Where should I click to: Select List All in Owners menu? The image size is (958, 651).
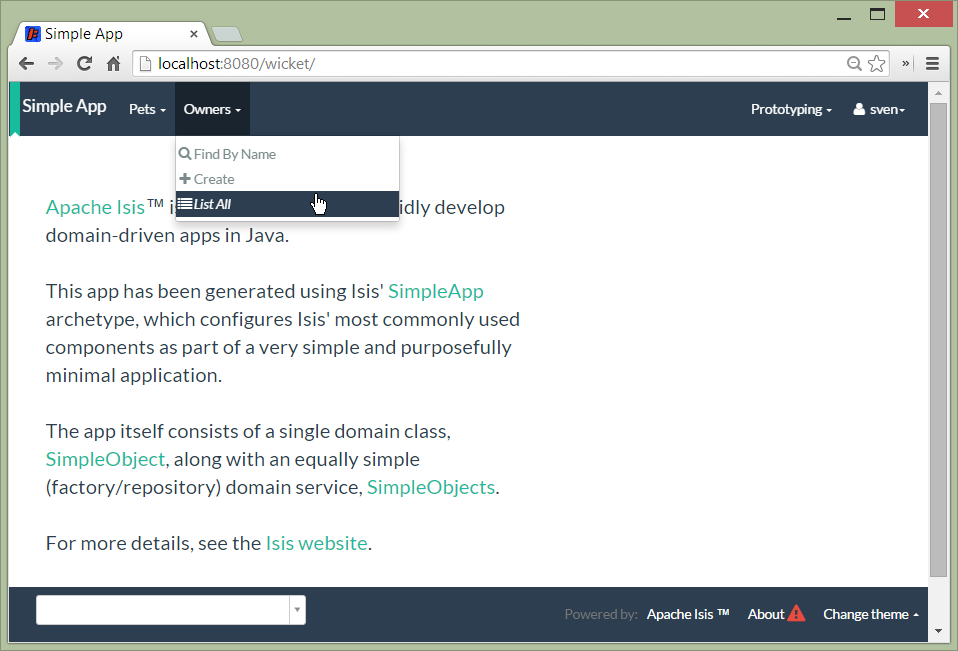[x=212, y=204]
